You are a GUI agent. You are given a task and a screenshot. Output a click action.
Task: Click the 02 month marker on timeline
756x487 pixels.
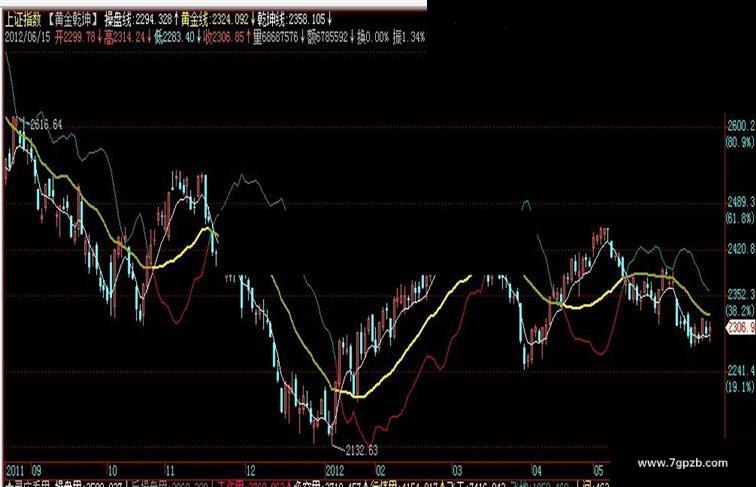coord(381,471)
